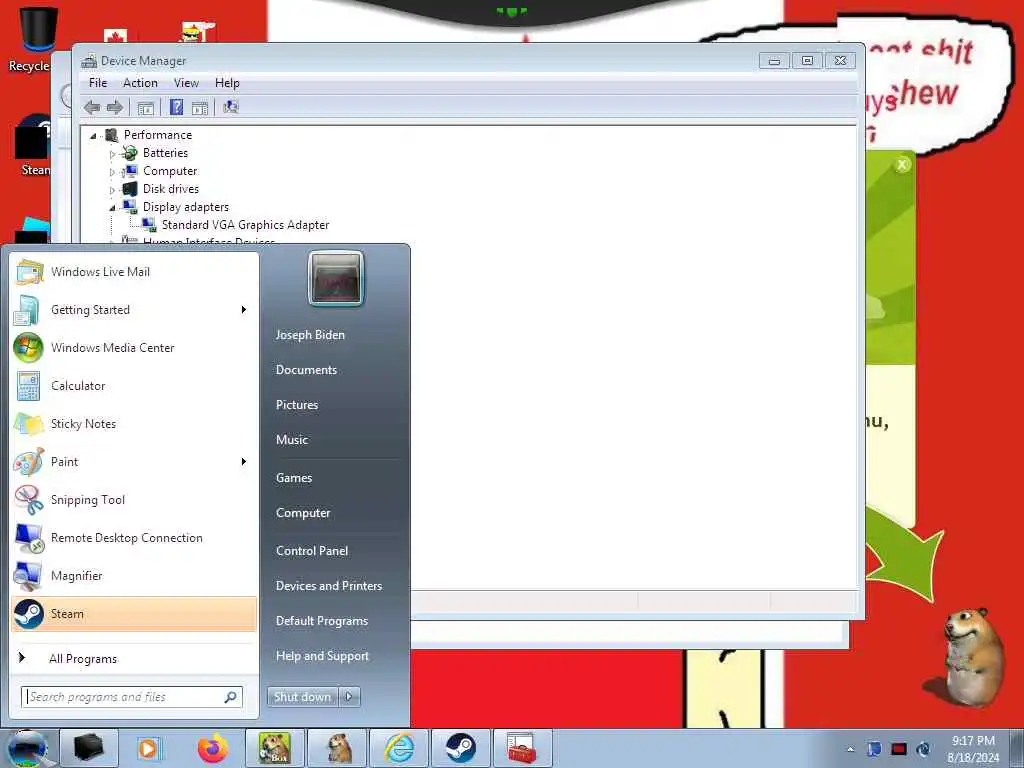Collapse the Display adapters node
1024x768 pixels.
coord(112,208)
